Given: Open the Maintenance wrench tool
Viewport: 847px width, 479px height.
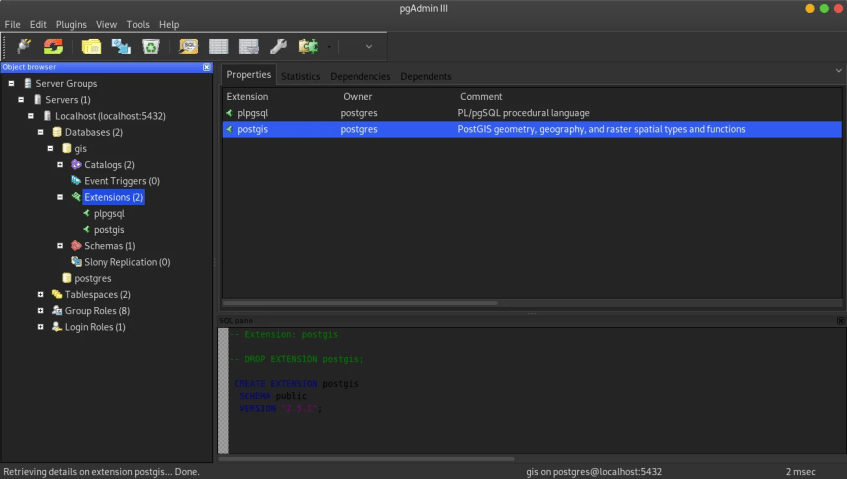Looking at the screenshot, I should 278,46.
